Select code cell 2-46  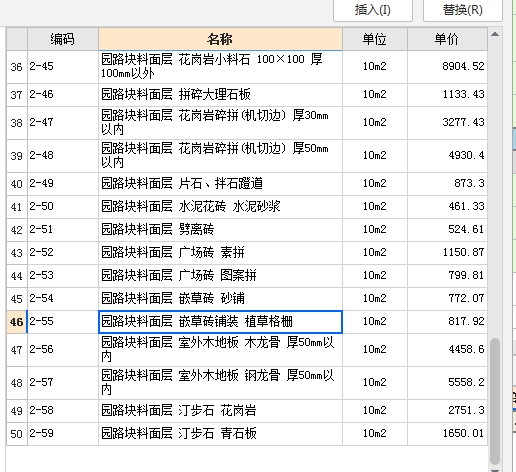click(63, 95)
